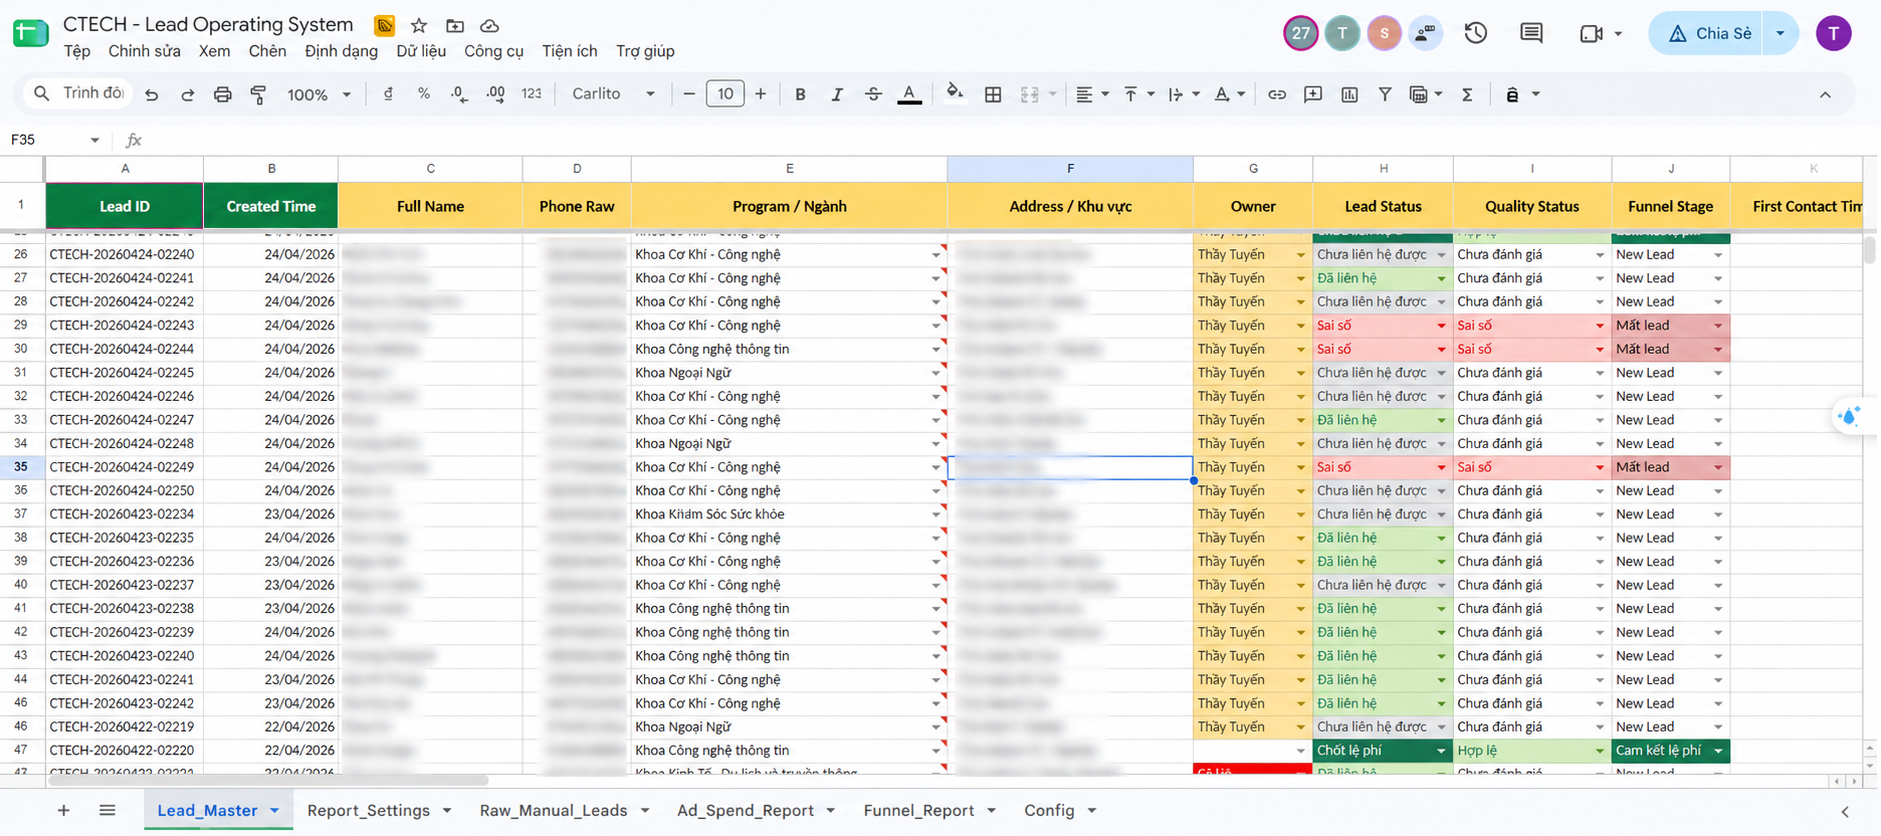Switch to the Raw_Manual_Leads sheet tab
This screenshot has width=1881, height=836.
(x=554, y=810)
